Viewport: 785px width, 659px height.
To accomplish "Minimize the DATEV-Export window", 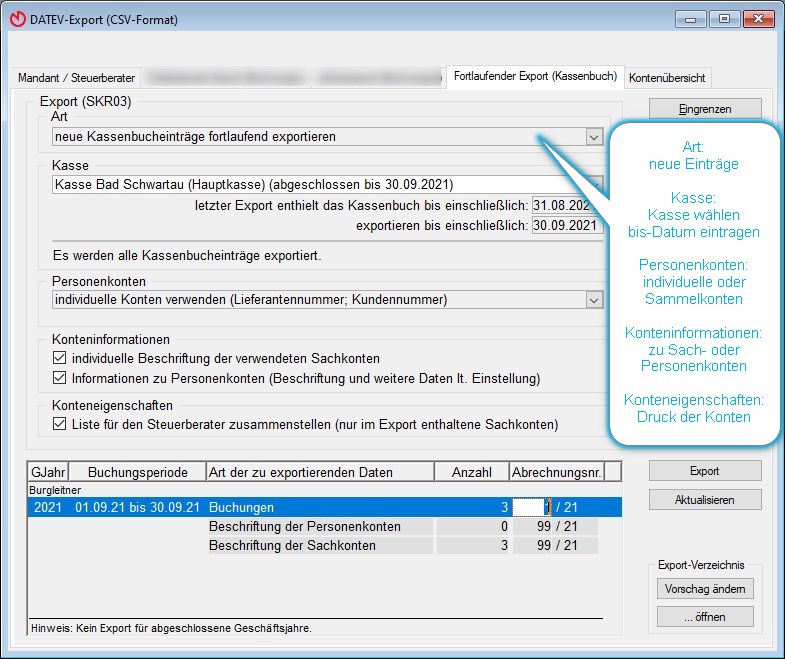I will click(x=690, y=20).
